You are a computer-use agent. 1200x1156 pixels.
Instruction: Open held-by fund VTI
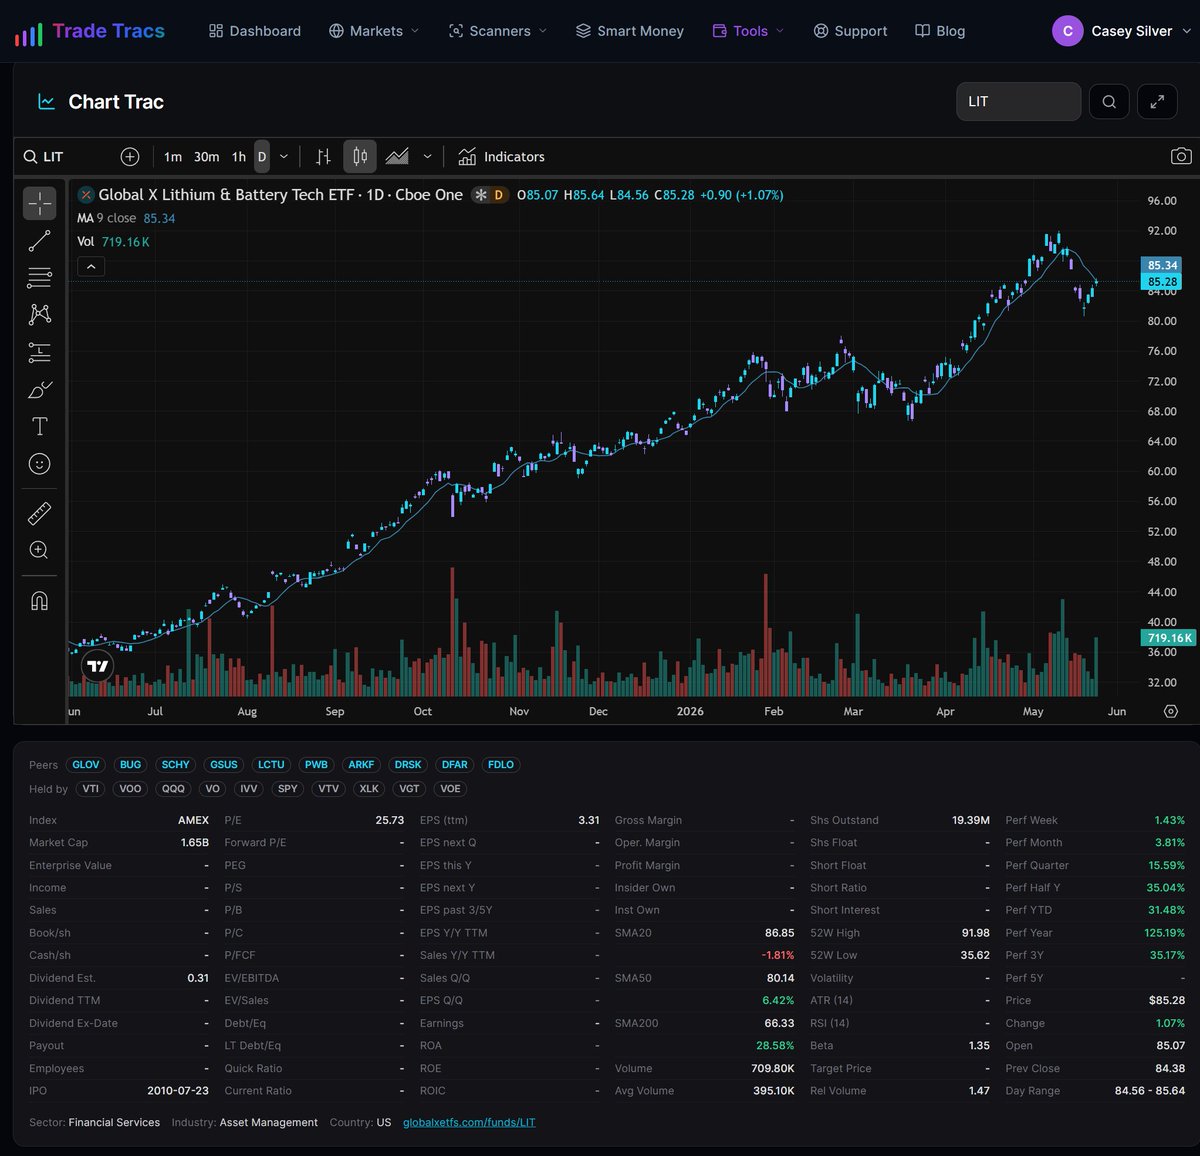[x=91, y=789]
